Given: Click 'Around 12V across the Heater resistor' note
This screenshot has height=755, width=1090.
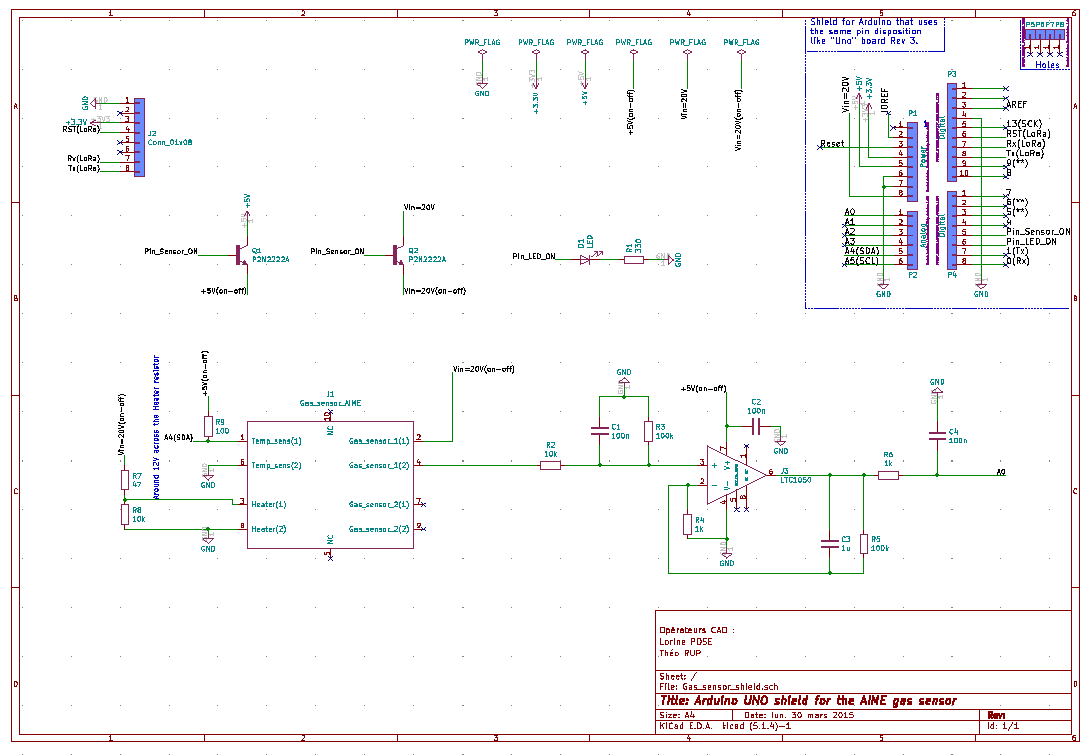Looking at the screenshot, I should coord(156,428).
